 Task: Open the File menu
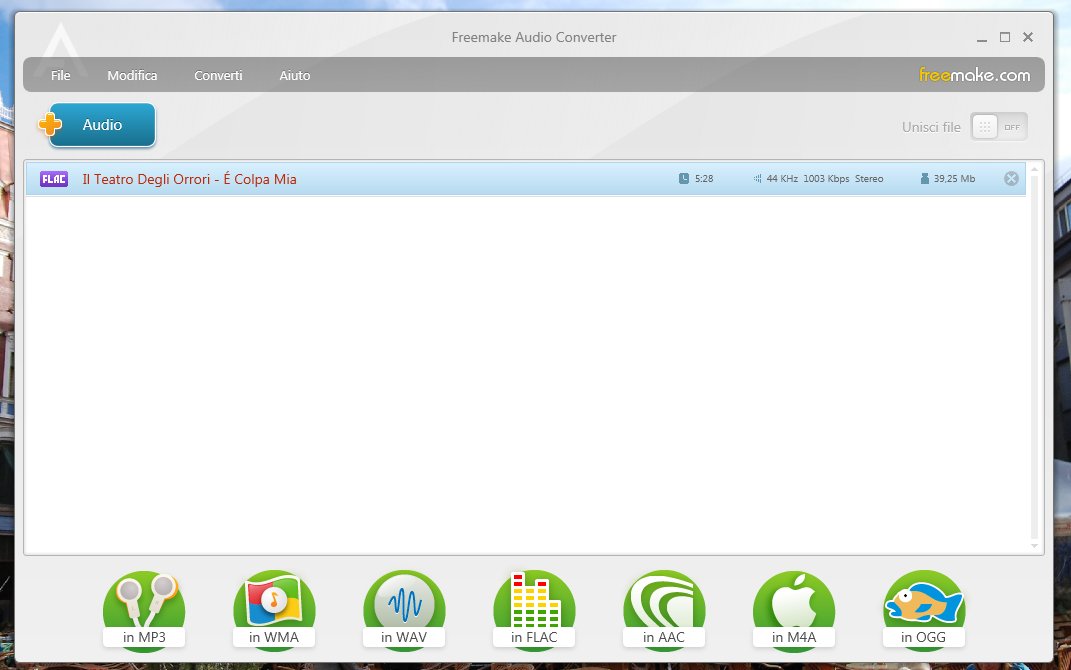tap(61, 76)
